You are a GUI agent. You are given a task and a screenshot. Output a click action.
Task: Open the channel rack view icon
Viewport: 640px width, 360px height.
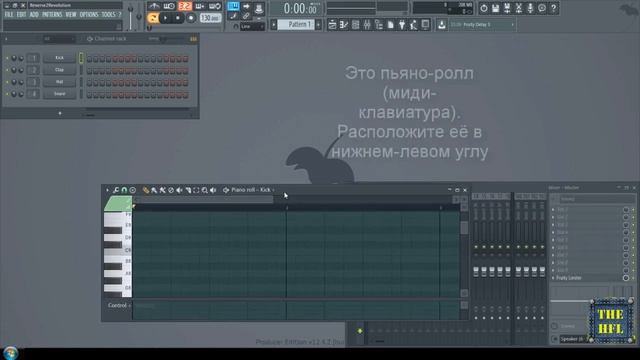[356, 25]
